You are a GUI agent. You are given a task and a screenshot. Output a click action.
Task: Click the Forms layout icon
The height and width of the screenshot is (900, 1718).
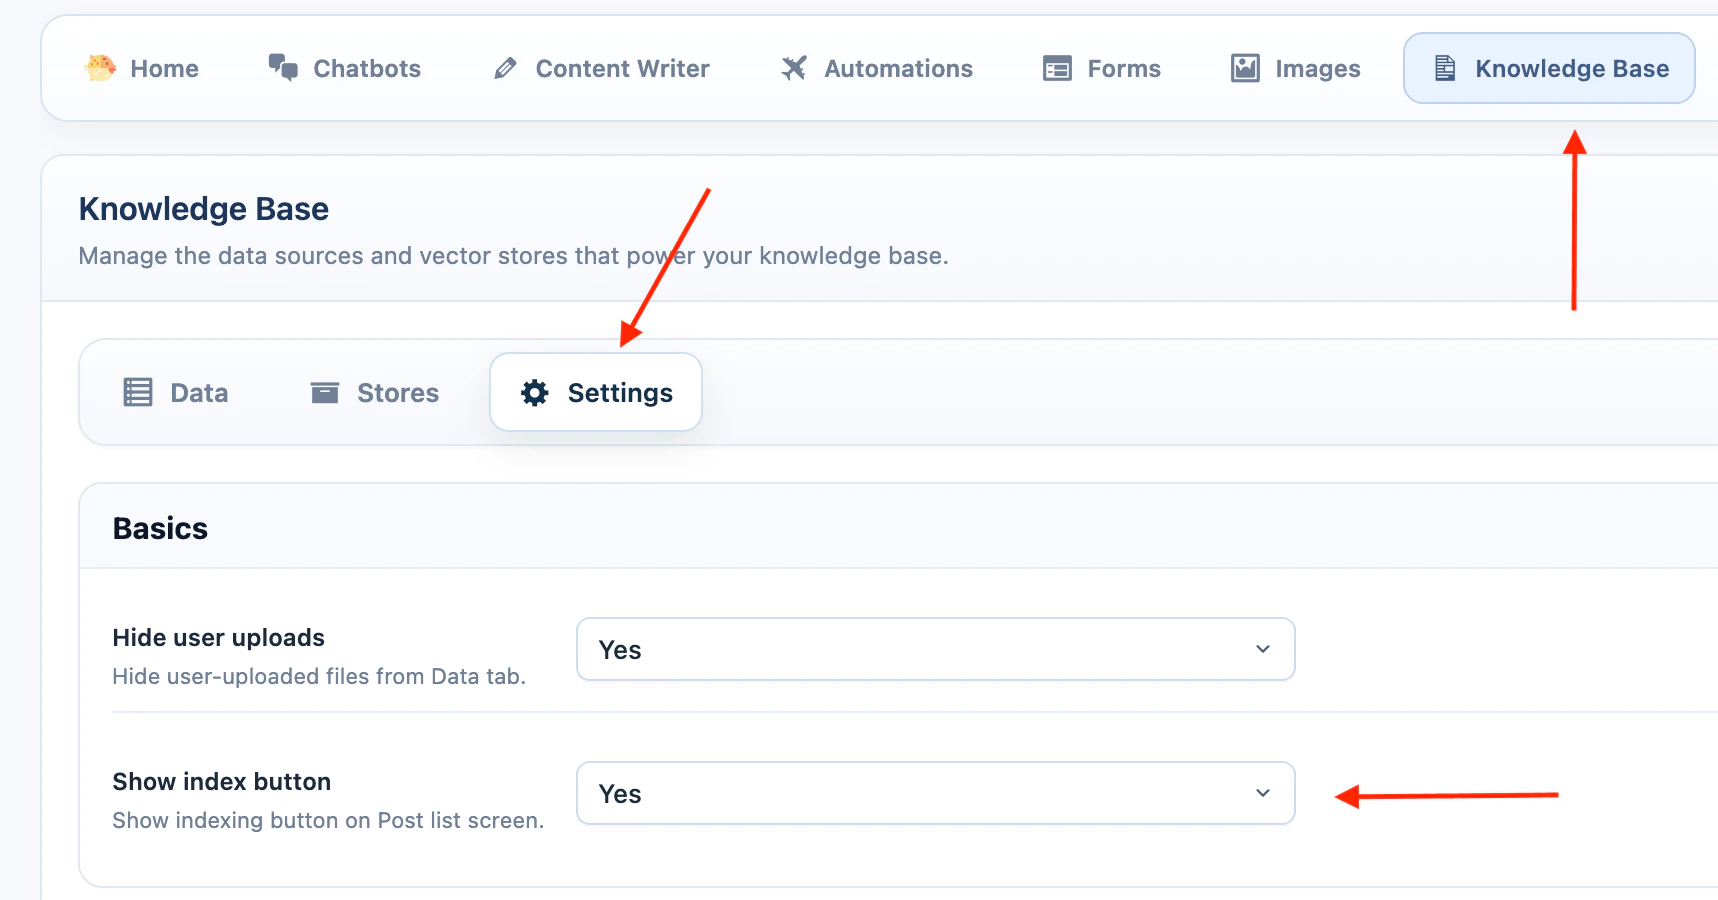1057,68
